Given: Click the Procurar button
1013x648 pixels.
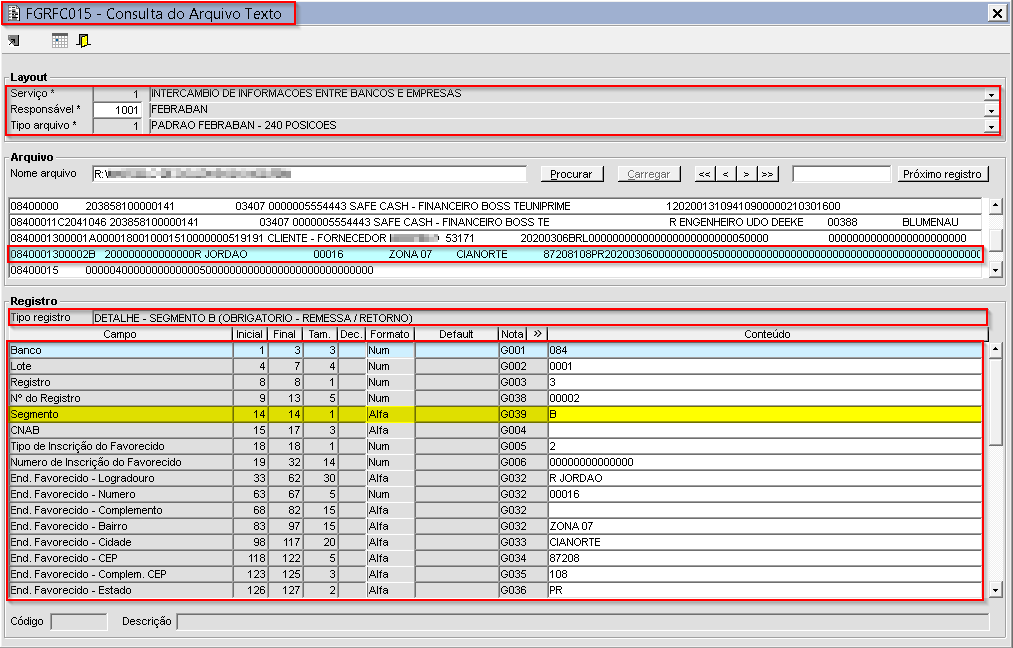Looking at the screenshot, I should click(572, 174).
